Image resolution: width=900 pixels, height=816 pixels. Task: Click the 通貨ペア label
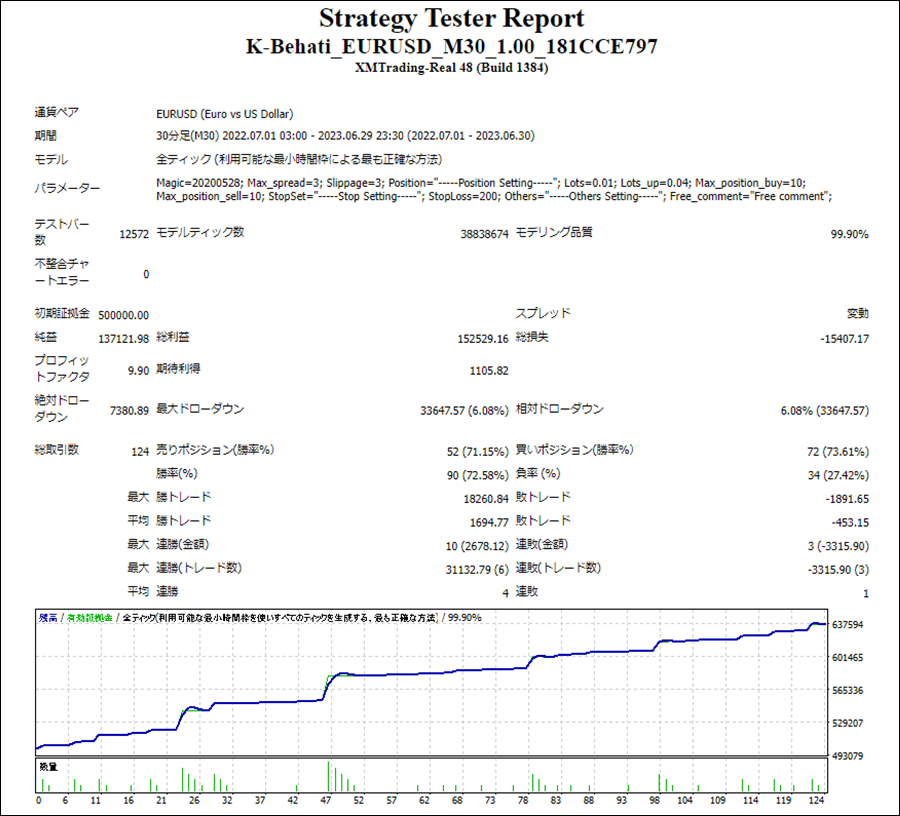click(56, 112)
